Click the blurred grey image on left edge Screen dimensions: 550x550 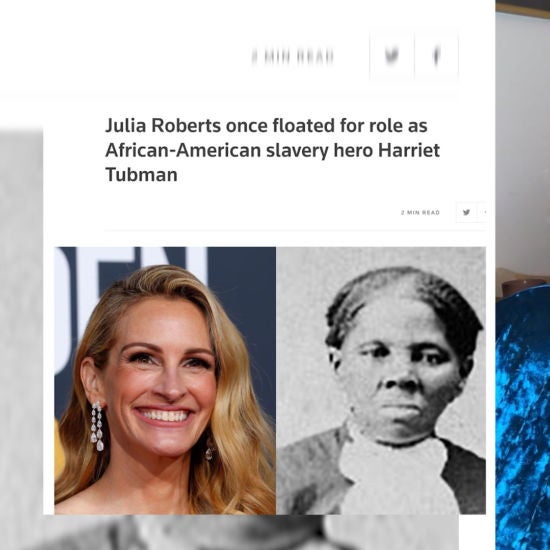21,337
